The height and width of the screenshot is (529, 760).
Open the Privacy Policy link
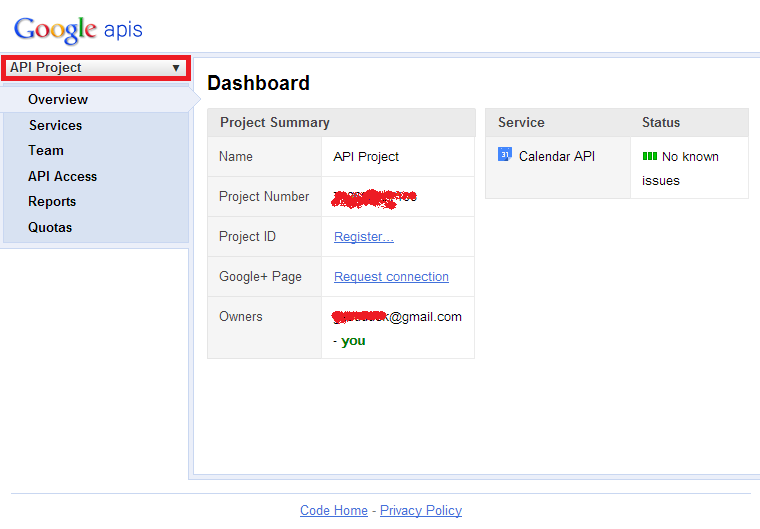pyautogui.click(x=421, y=510)
